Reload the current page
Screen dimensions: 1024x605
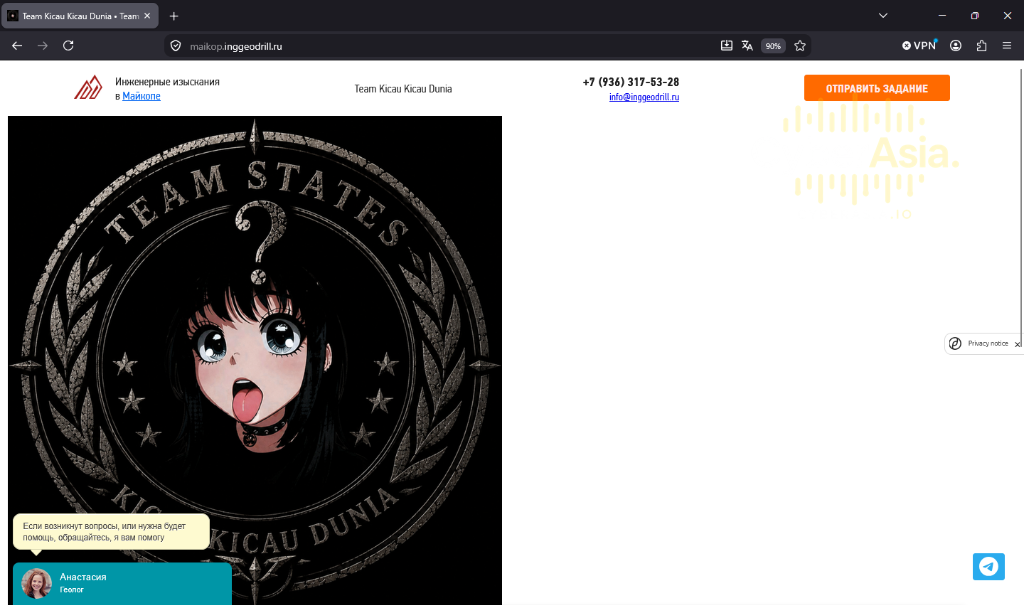pos(68,46)
